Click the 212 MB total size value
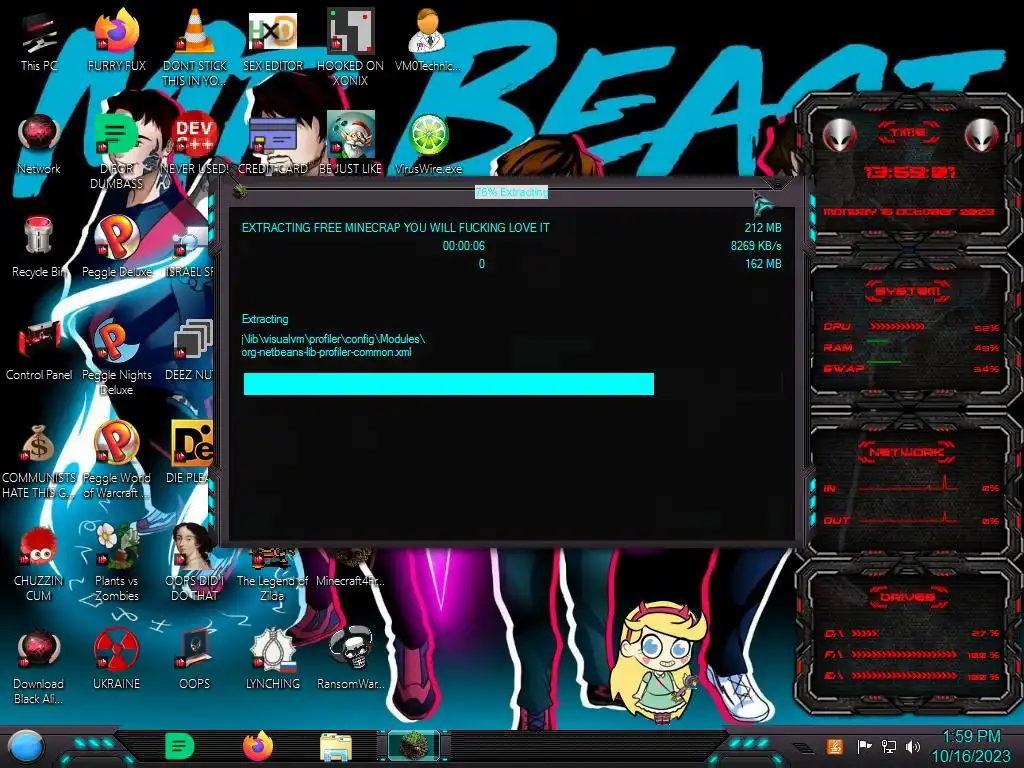Viewport: 1024px width, 768px height. tap(763, 228)
